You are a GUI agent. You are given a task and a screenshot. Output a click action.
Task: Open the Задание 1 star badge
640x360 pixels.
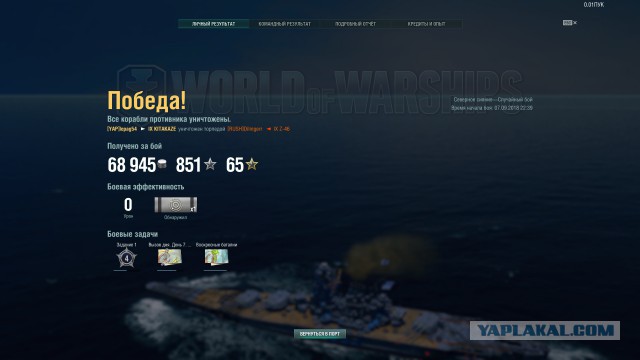127,258
